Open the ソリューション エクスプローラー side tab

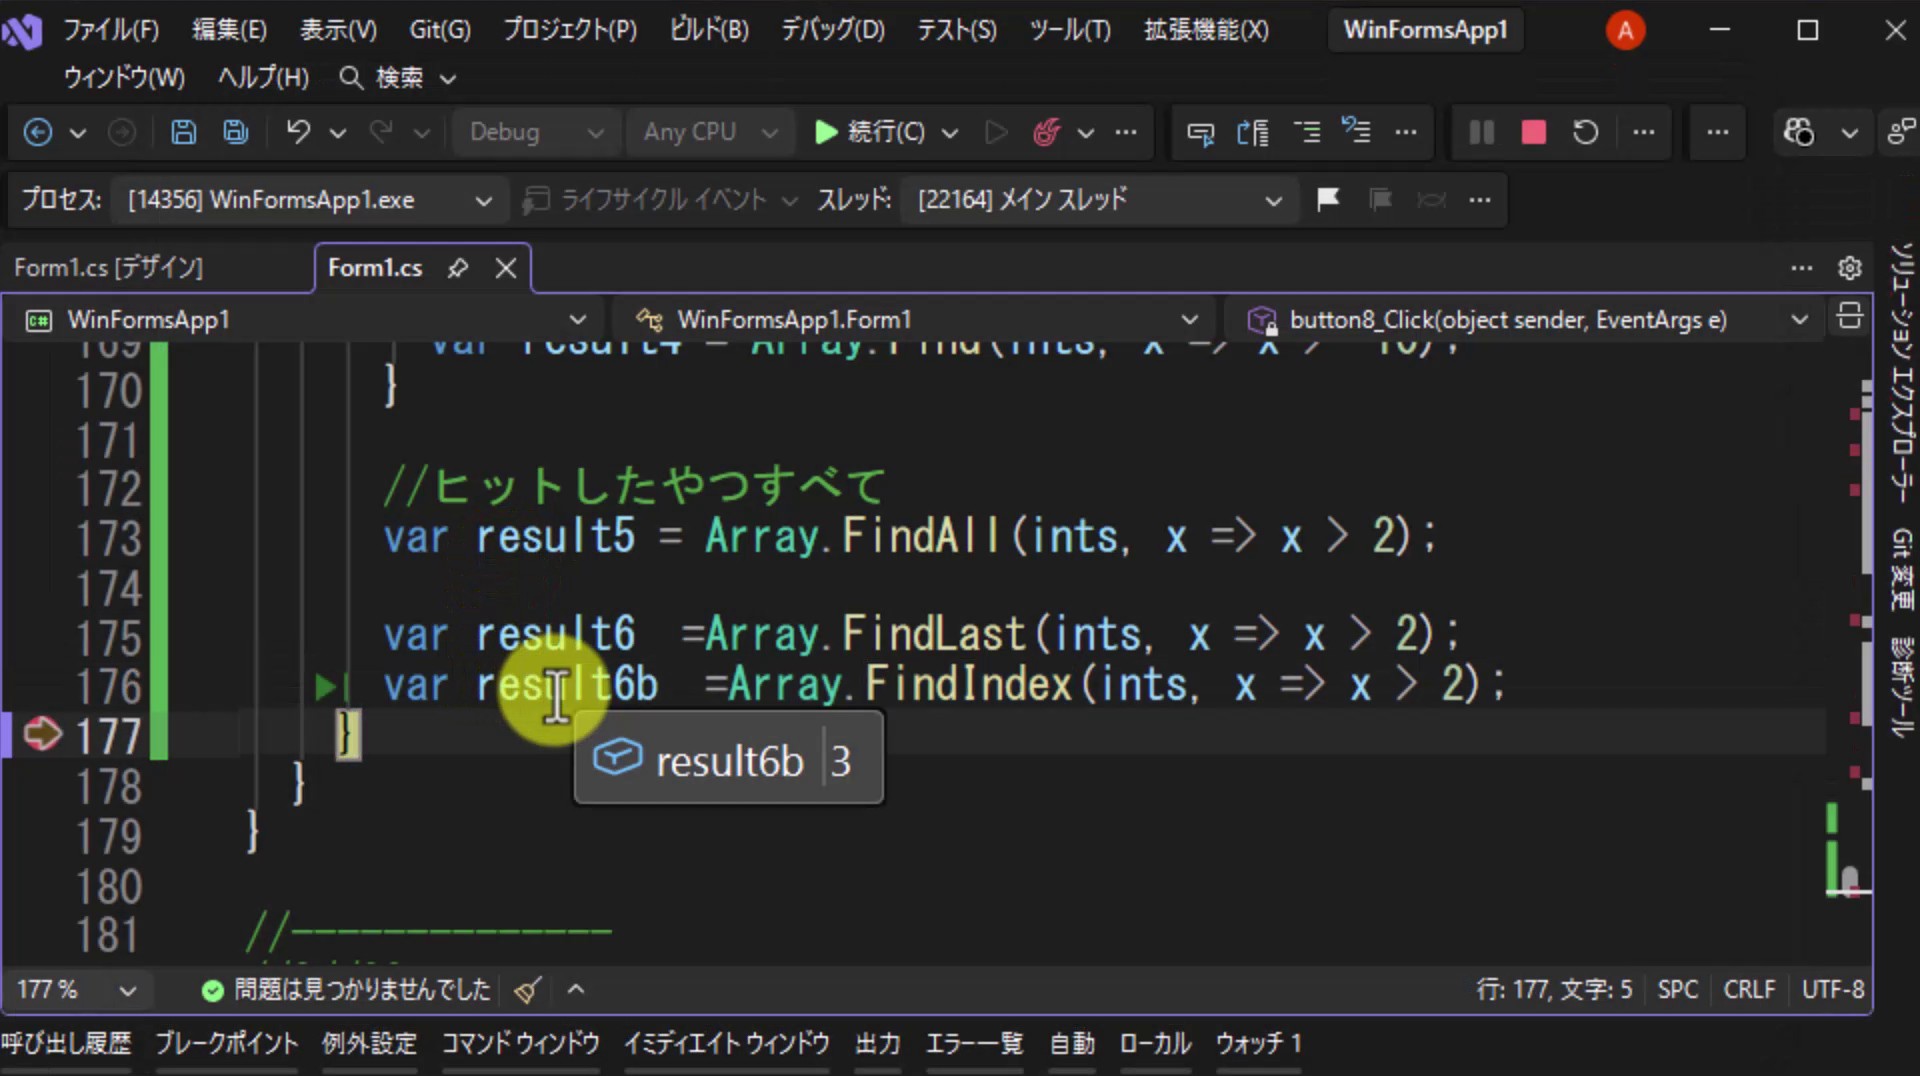(1901, 372)
